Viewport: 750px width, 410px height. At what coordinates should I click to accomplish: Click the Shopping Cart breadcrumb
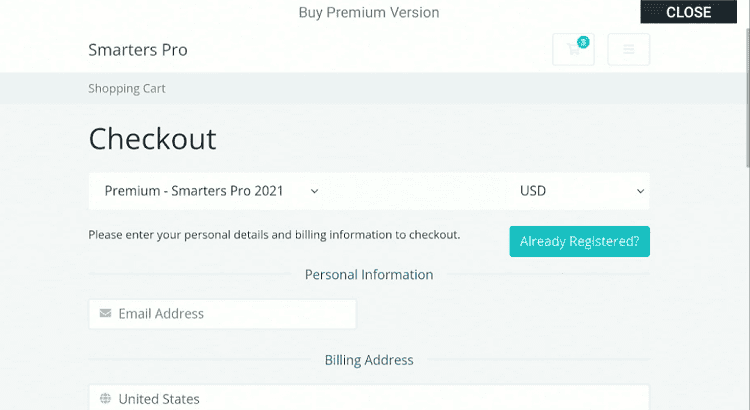pos(127,88)
